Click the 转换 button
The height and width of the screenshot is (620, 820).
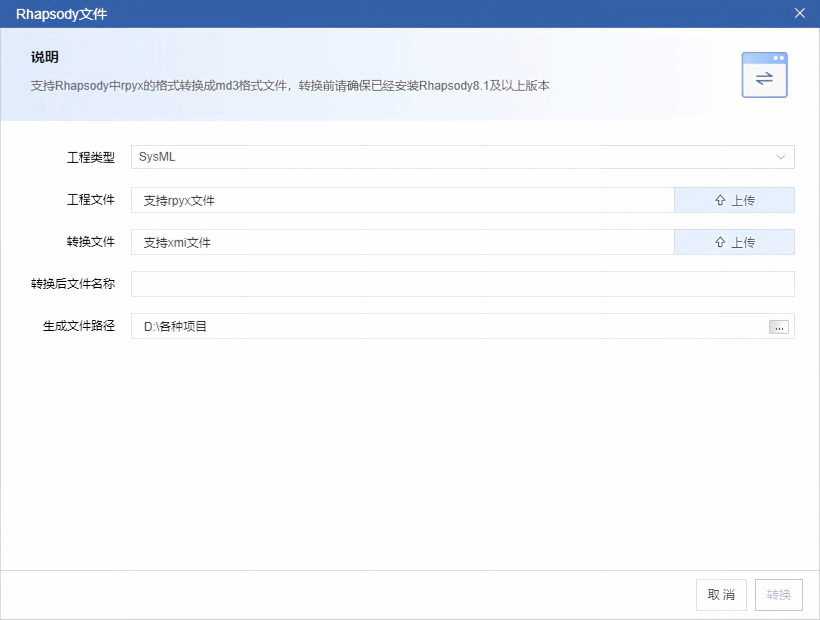point(779,595)
